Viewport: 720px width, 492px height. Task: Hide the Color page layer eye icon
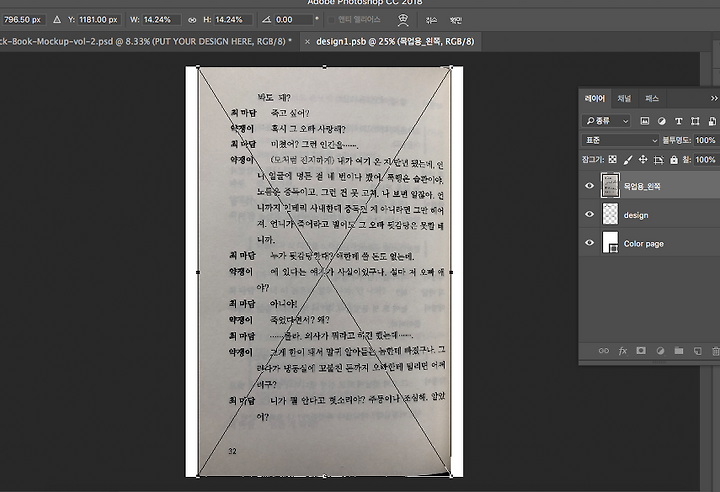click(x=590, y=243)
